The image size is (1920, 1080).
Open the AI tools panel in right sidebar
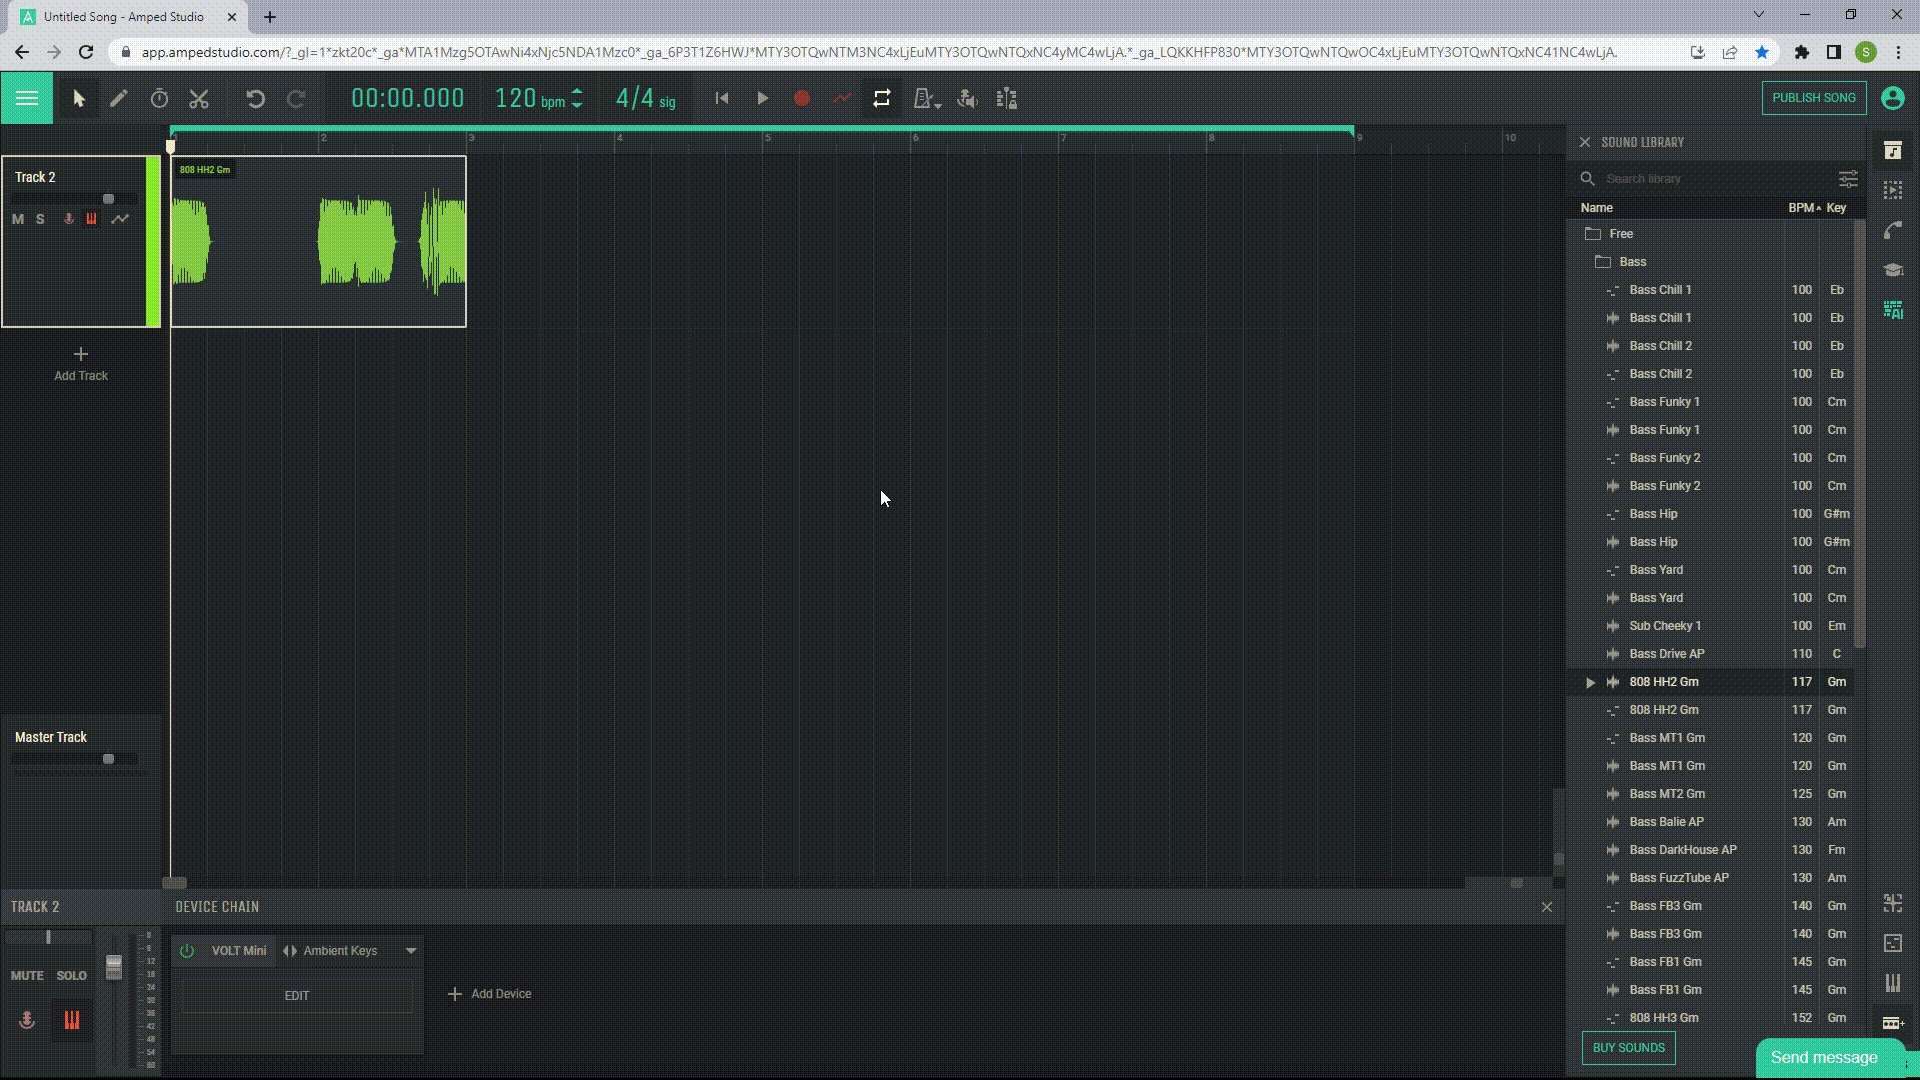pyautogui.click(x=1893, y=310)
